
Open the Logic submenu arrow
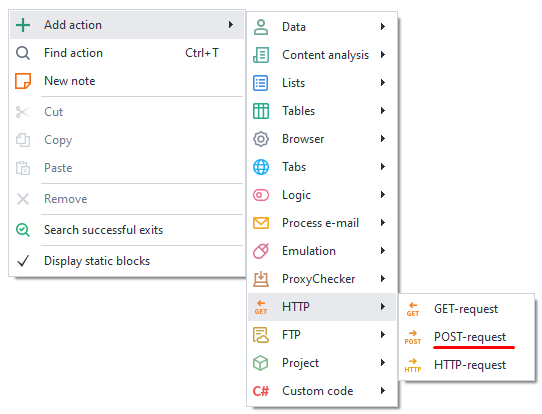click(x=383, y=195)
